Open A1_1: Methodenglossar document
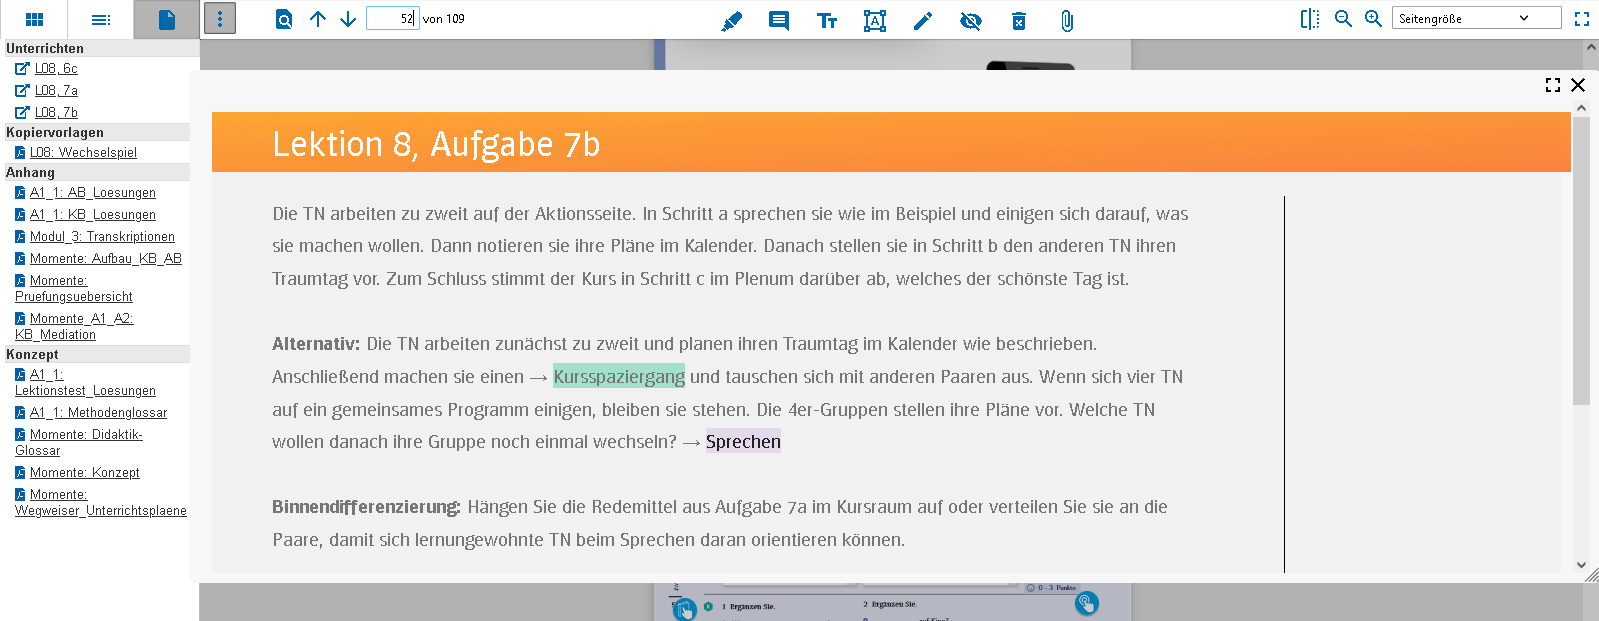This screenshot has height=621, width=1599. point(98,412)
